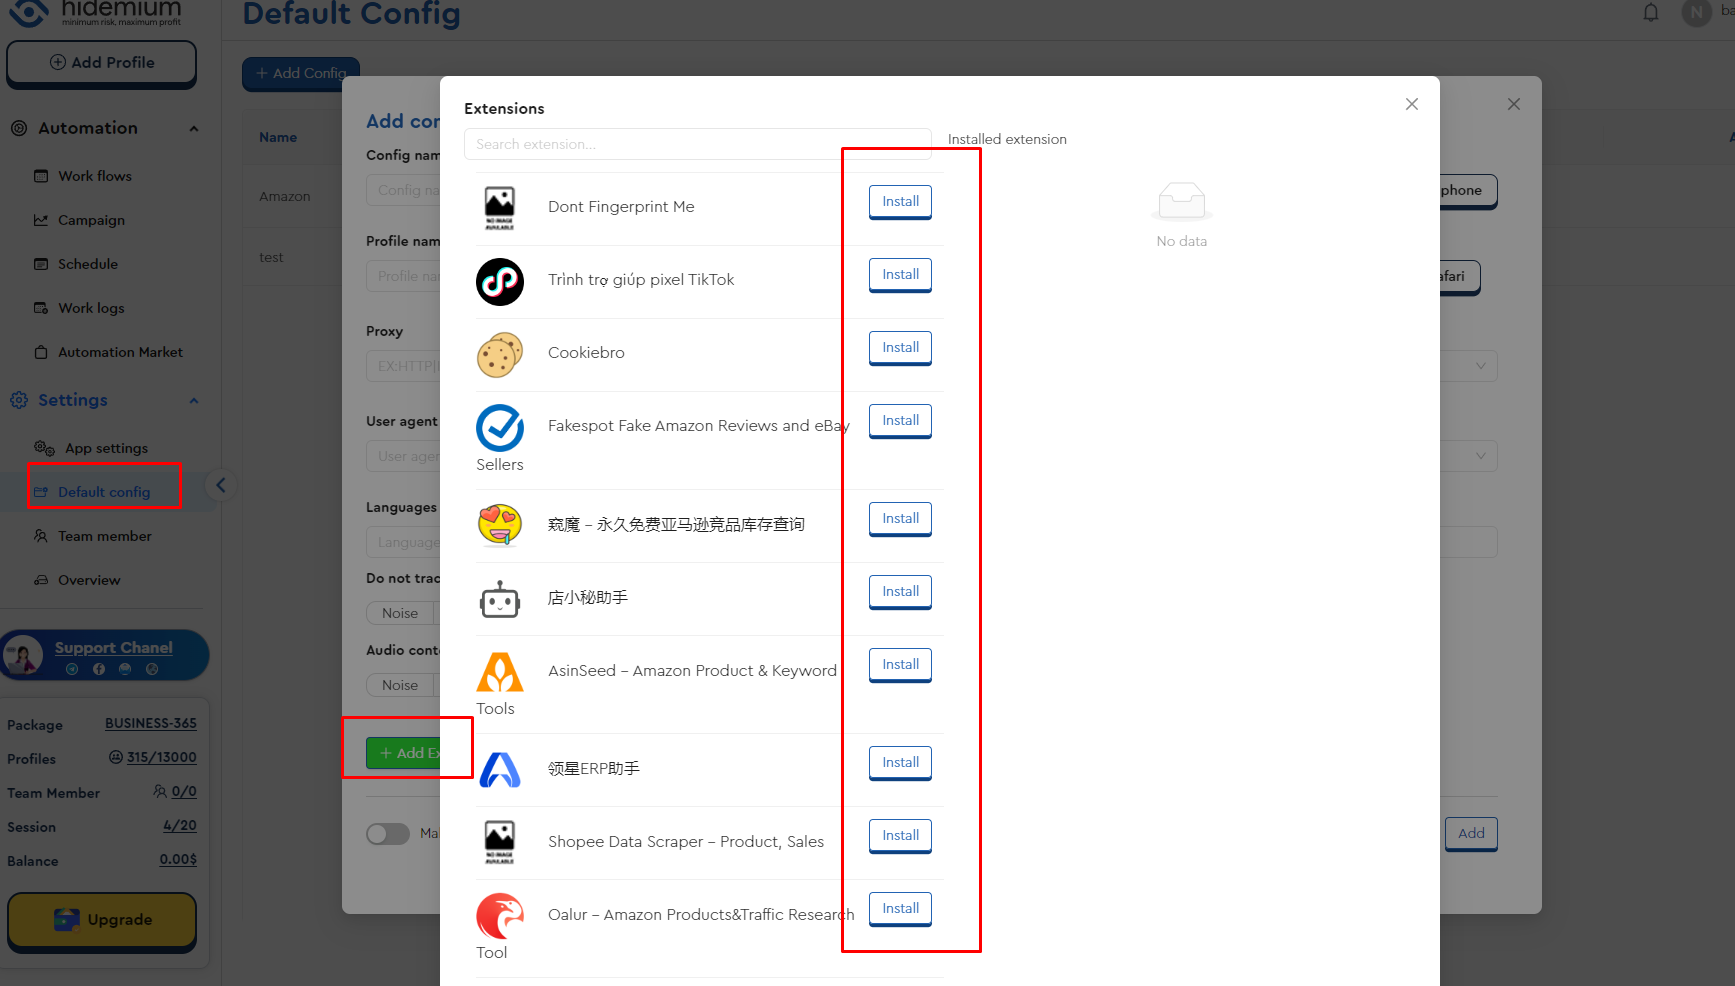The width and height of the screenshot is (1735, 986).
Task: Open the Schedule page
Action: coord(88,264)
